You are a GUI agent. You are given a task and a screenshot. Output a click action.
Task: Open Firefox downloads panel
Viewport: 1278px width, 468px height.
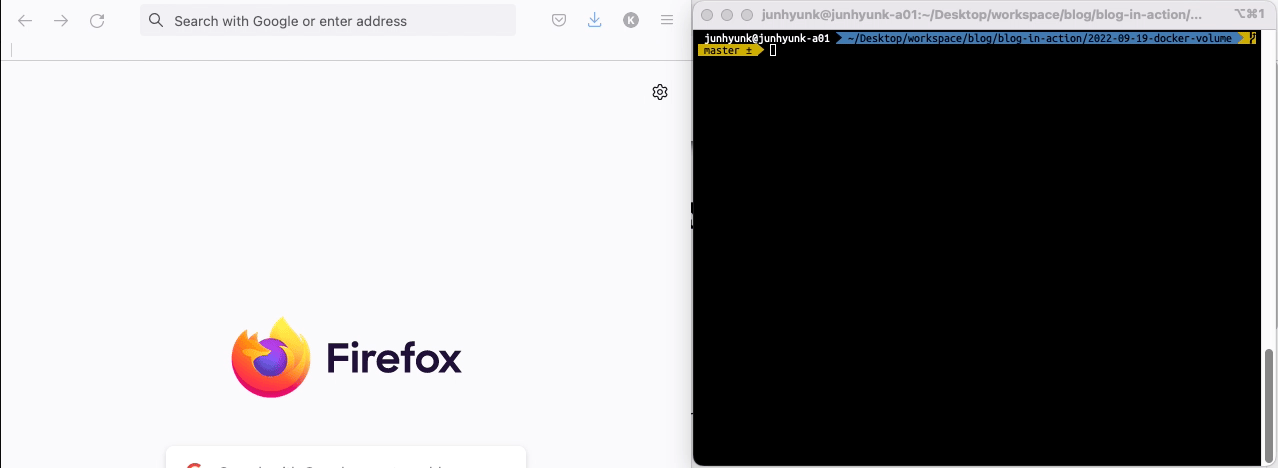[x=595, y=20]
